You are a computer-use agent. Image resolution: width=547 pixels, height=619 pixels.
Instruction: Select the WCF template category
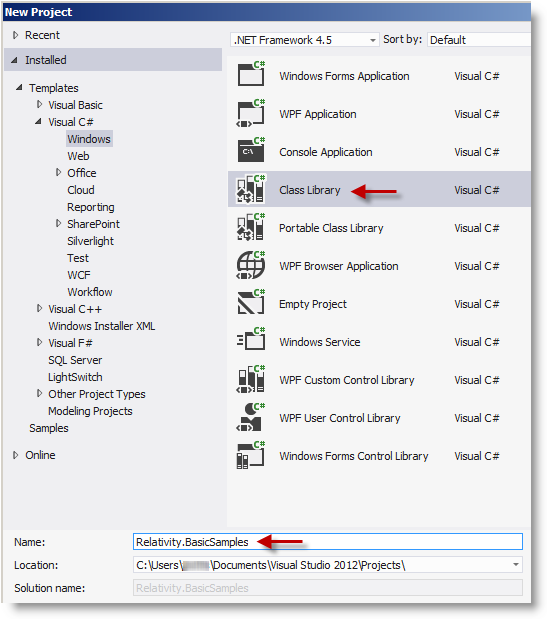79,275
